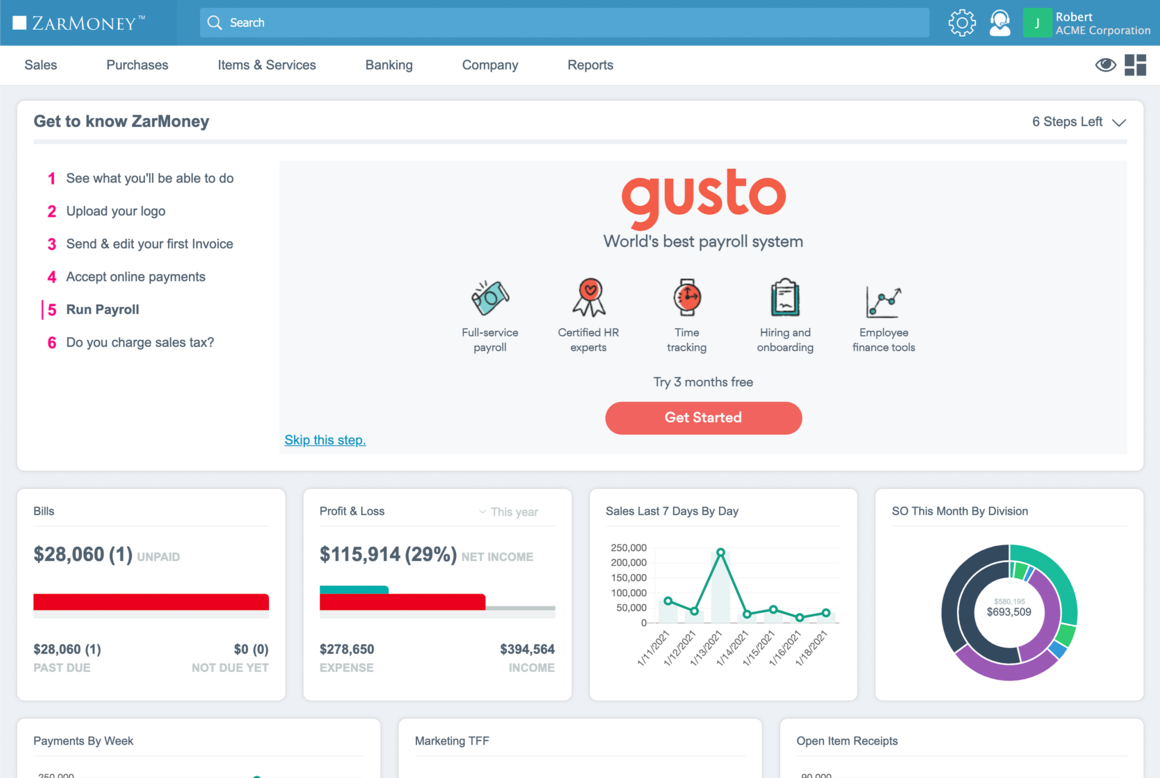Select step 3 Send & edit your first Invoice

[x=141, y=244]
